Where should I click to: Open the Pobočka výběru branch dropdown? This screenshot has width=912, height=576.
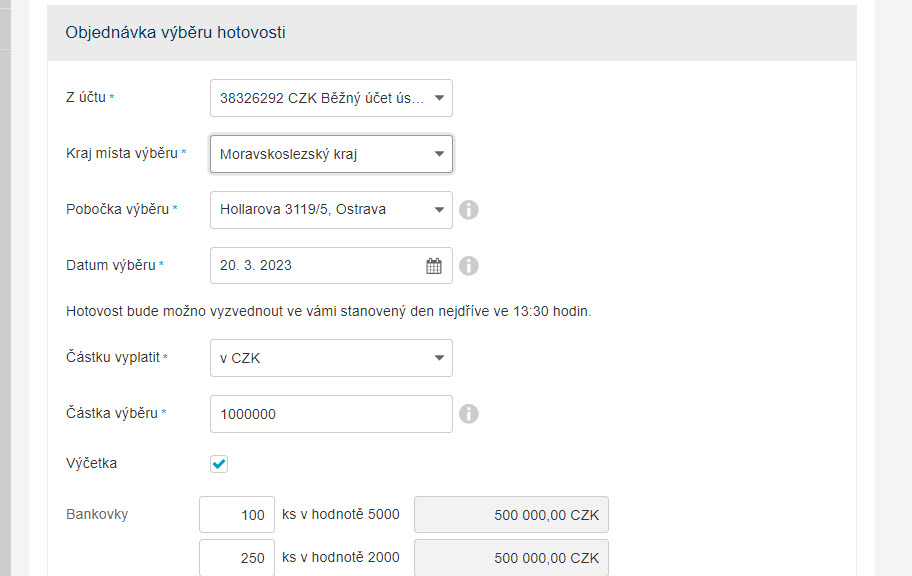(331, 209)
